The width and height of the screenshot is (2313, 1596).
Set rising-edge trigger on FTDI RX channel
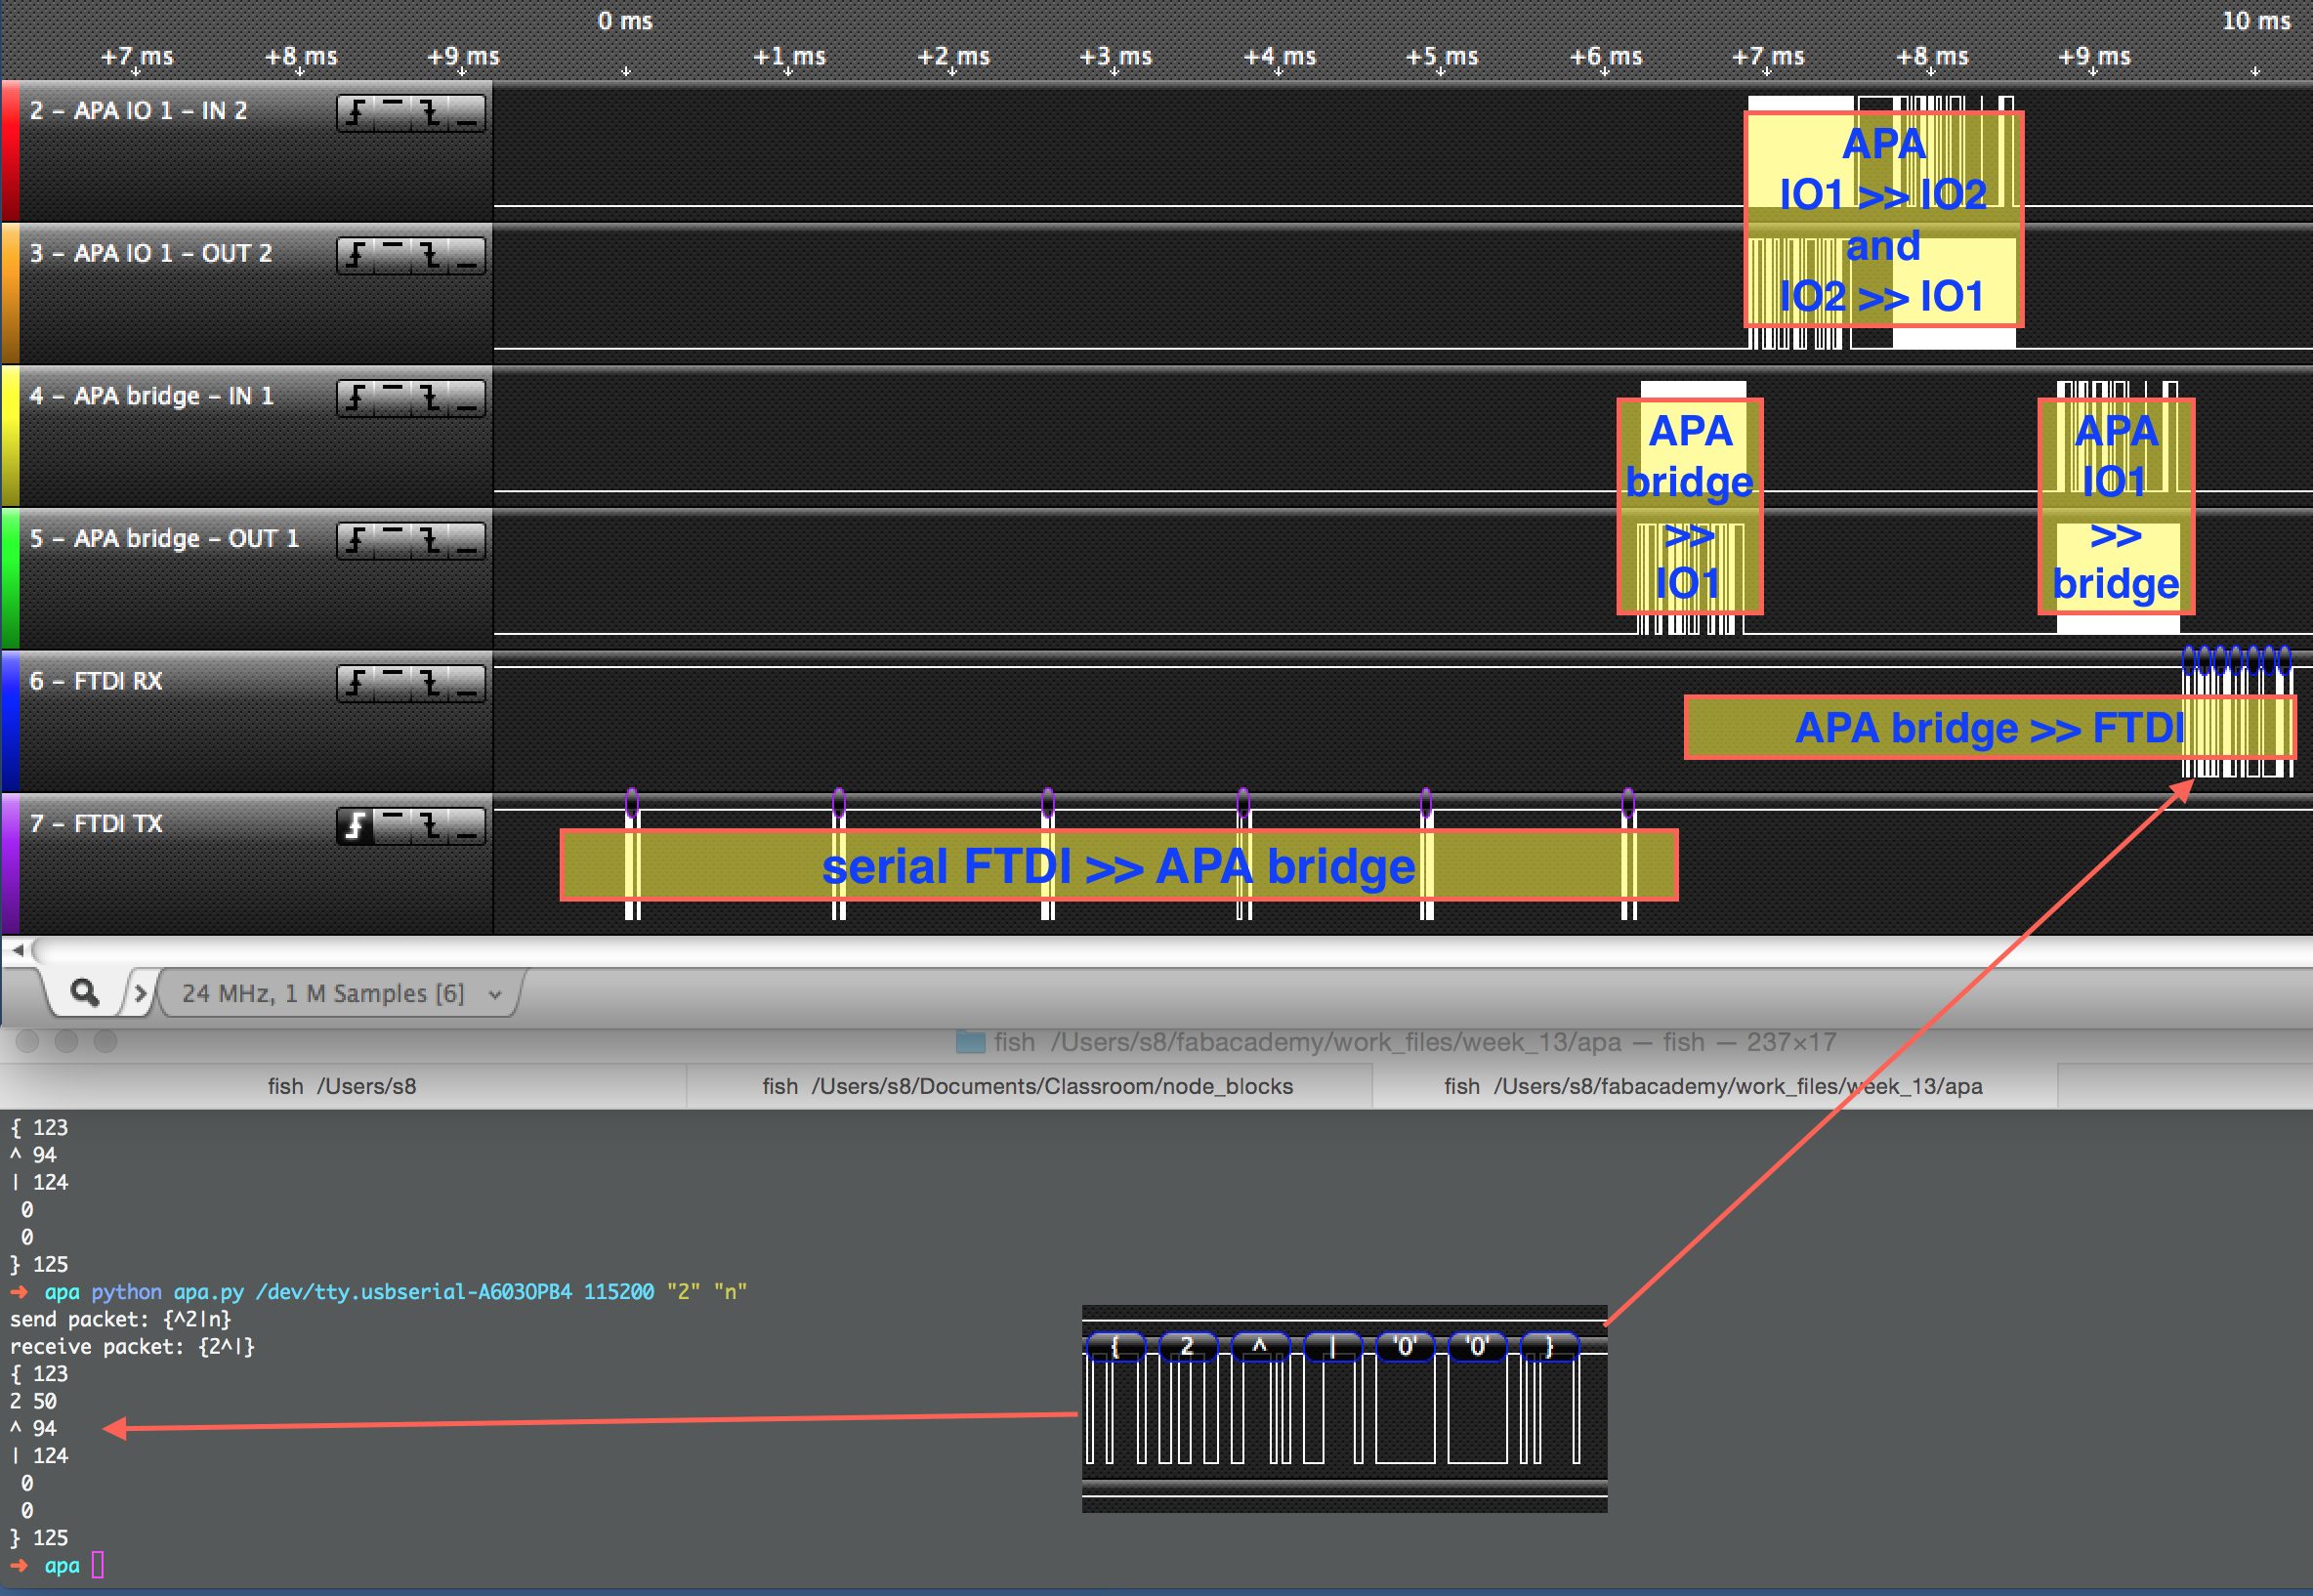356,683
